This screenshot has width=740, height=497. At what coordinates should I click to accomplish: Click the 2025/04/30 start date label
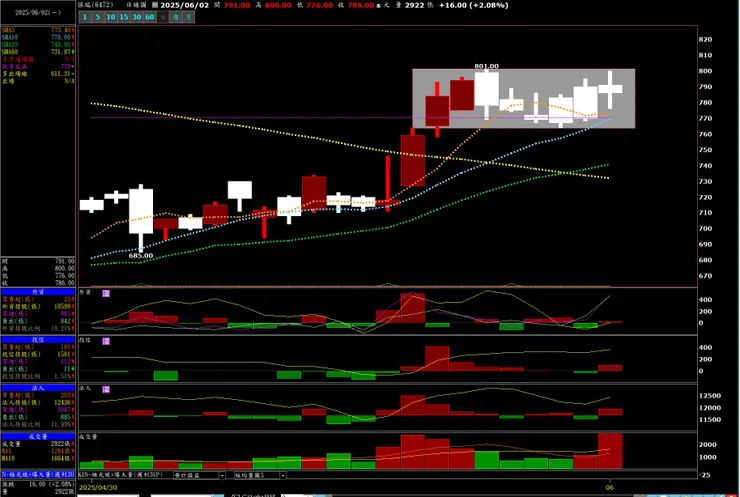pyautogui.click(x=98, y=487)
